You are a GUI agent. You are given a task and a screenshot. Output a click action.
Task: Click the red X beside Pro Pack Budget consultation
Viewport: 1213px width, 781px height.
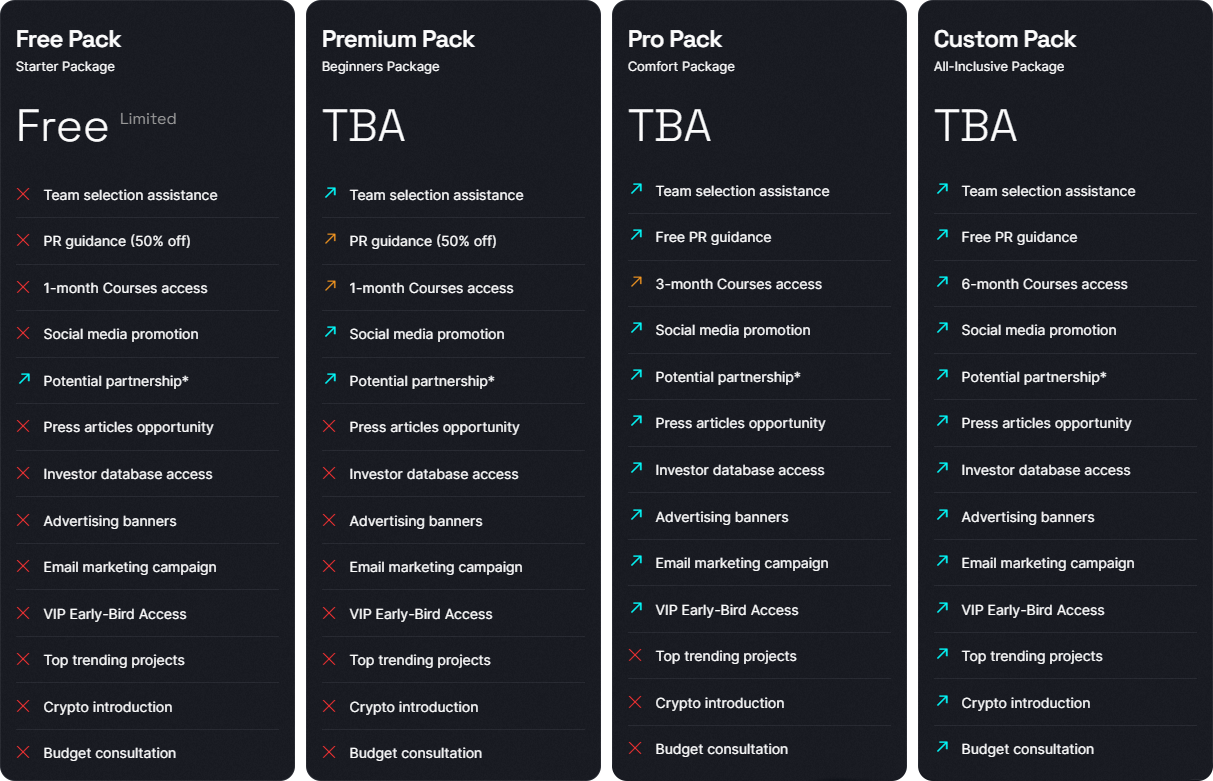coord(635,749)
